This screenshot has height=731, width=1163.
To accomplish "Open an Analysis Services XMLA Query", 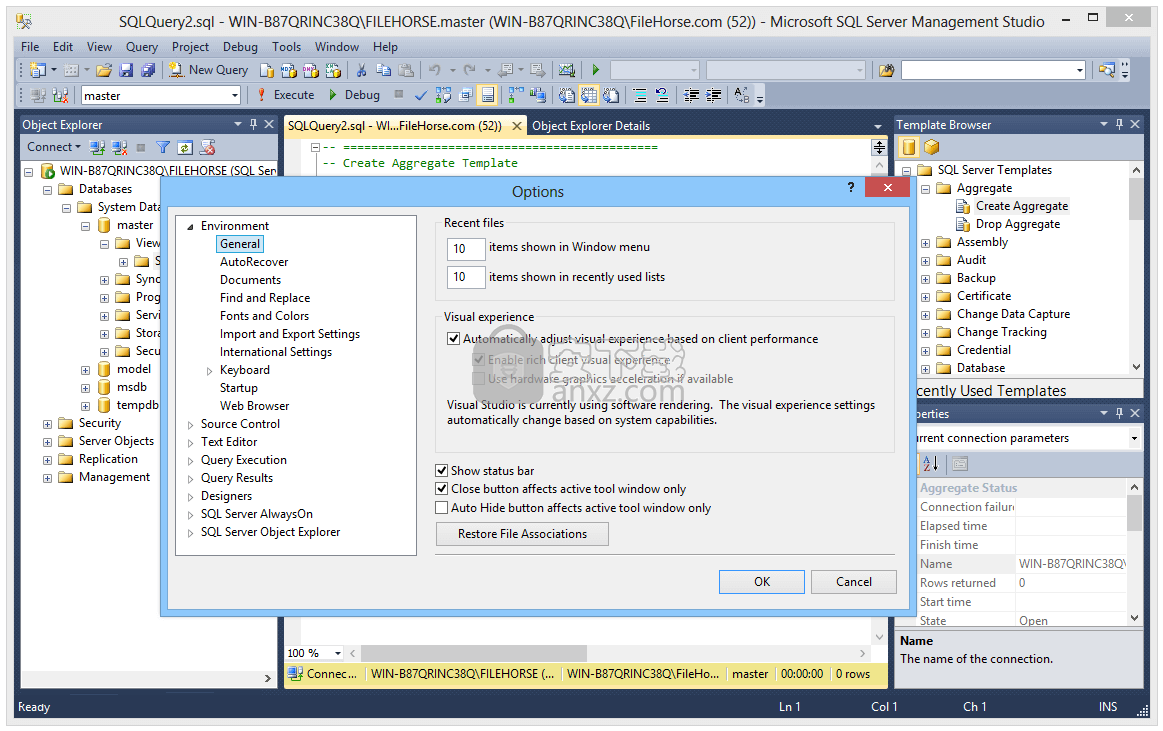I will 333,70.
